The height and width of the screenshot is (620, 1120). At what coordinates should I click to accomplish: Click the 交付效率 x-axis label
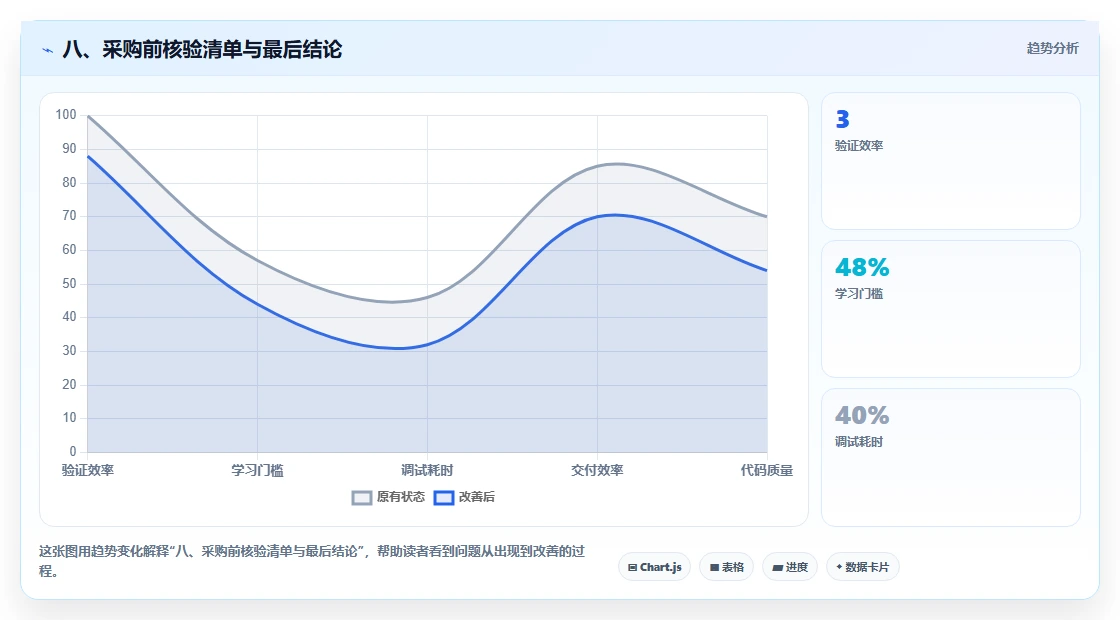pyautogui.click(x=597, y=471)
